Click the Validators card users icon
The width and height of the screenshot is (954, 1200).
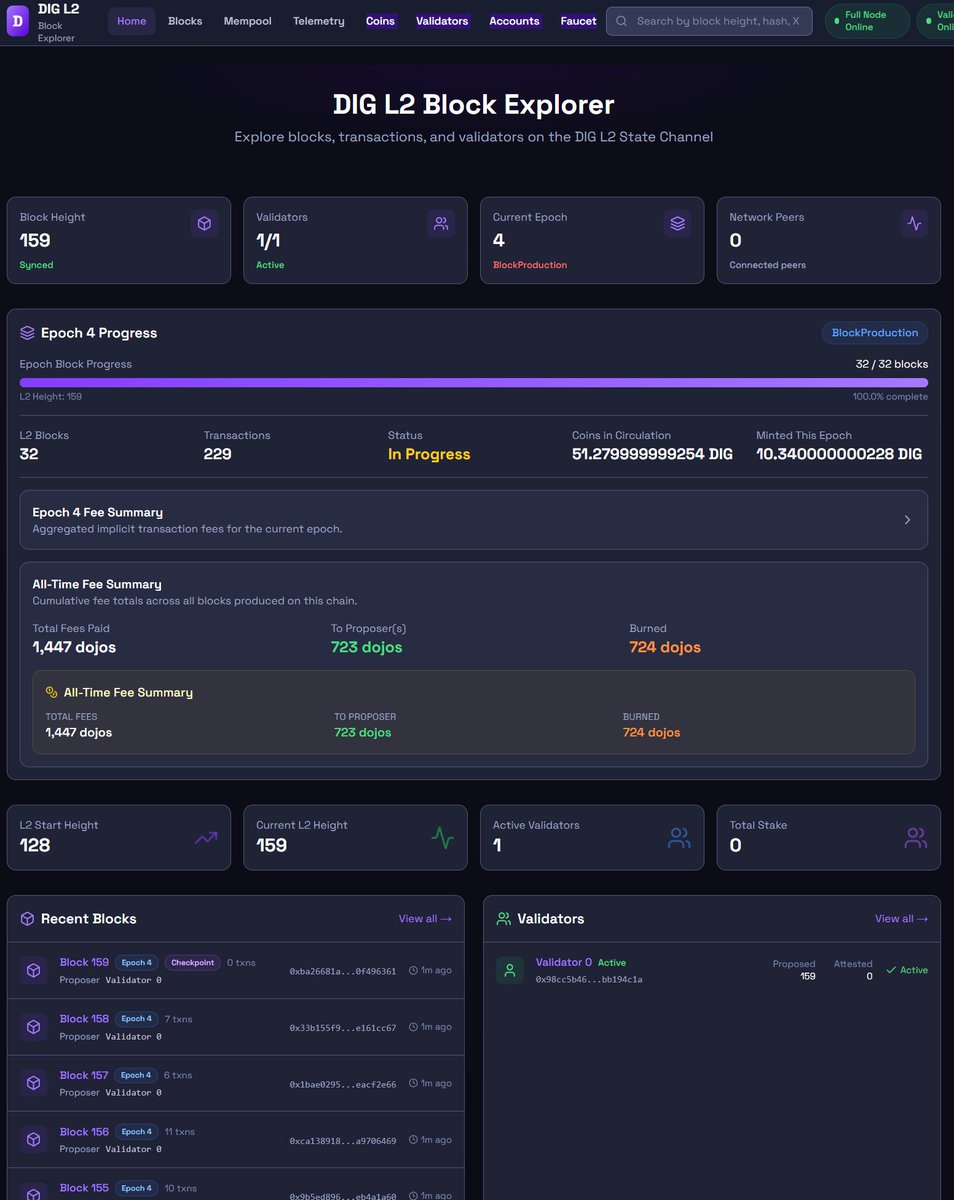pyautogui.click(x=441, y=224)
